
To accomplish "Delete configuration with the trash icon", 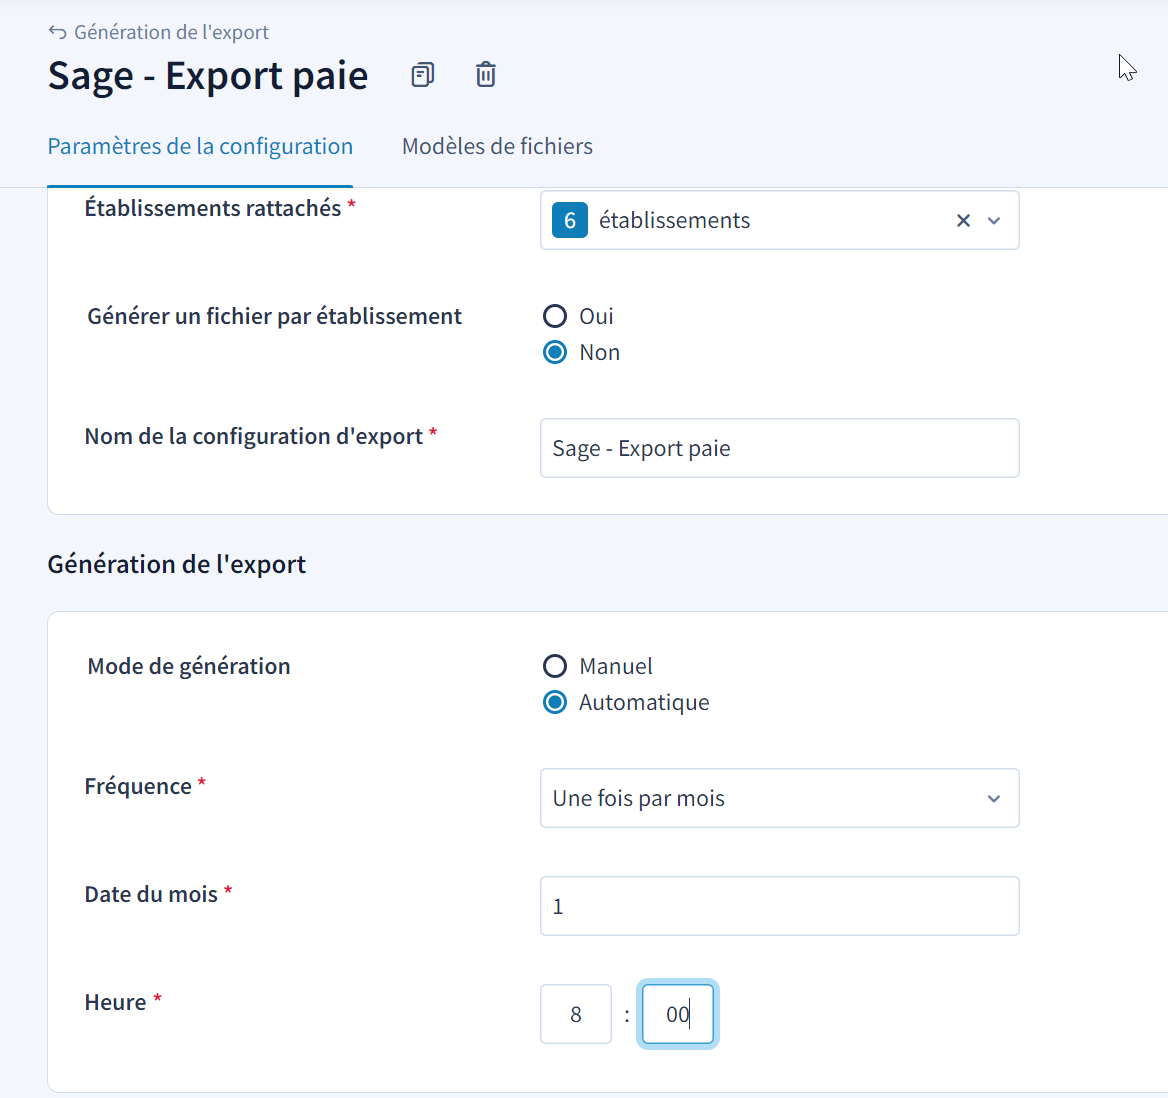I will 486,75.
